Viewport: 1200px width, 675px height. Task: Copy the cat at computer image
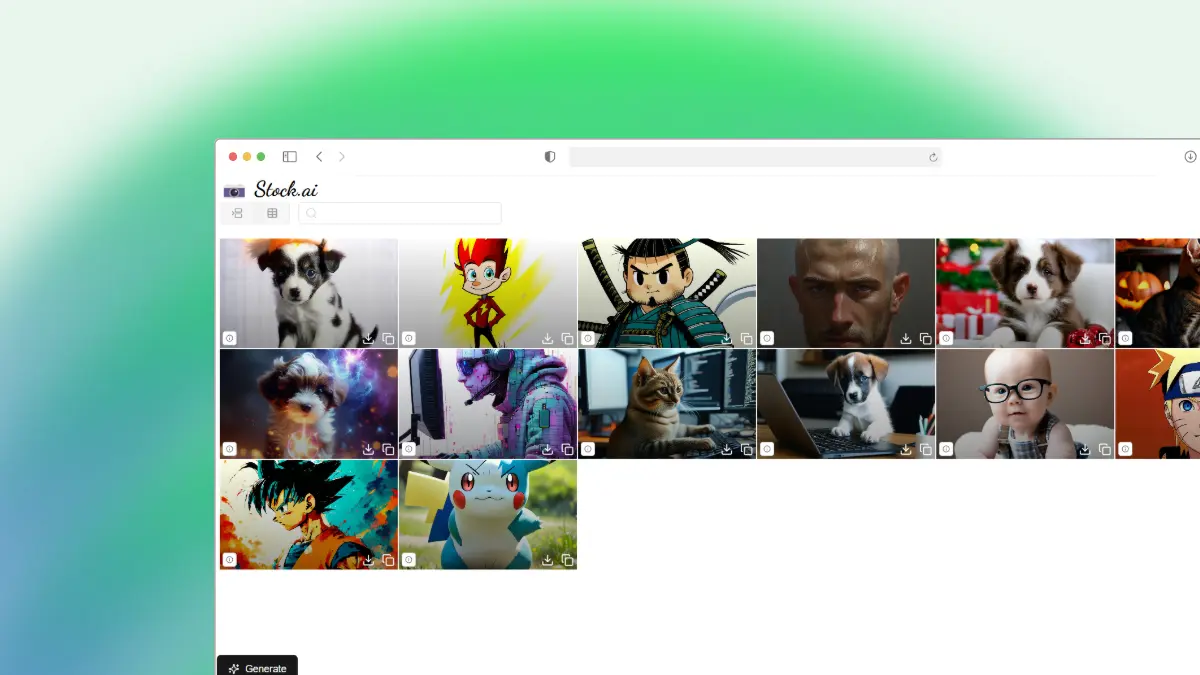pos(746,450)
